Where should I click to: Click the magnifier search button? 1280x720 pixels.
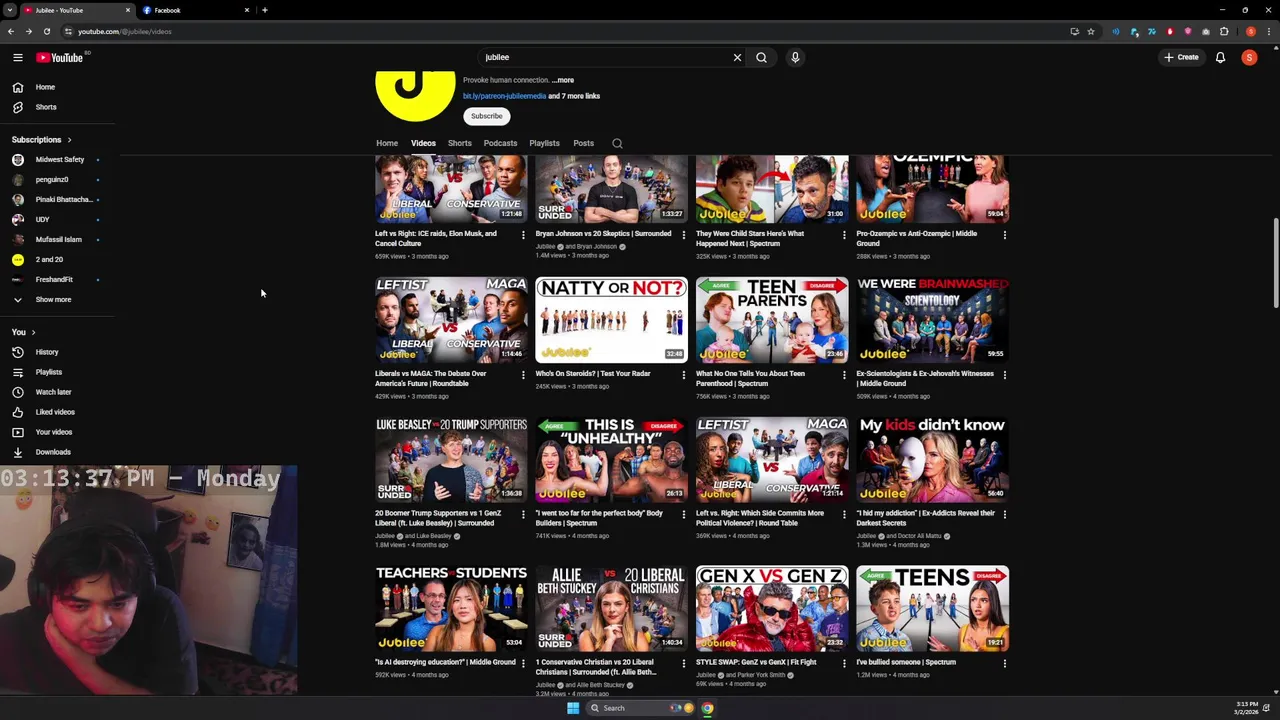[762, 57]
